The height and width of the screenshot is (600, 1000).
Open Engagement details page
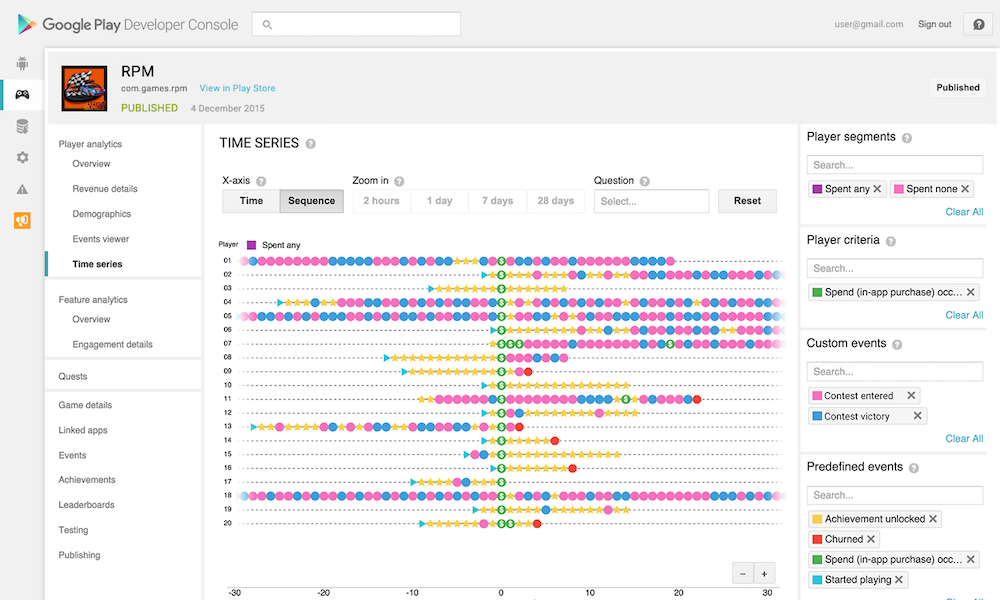coord(112,344)
